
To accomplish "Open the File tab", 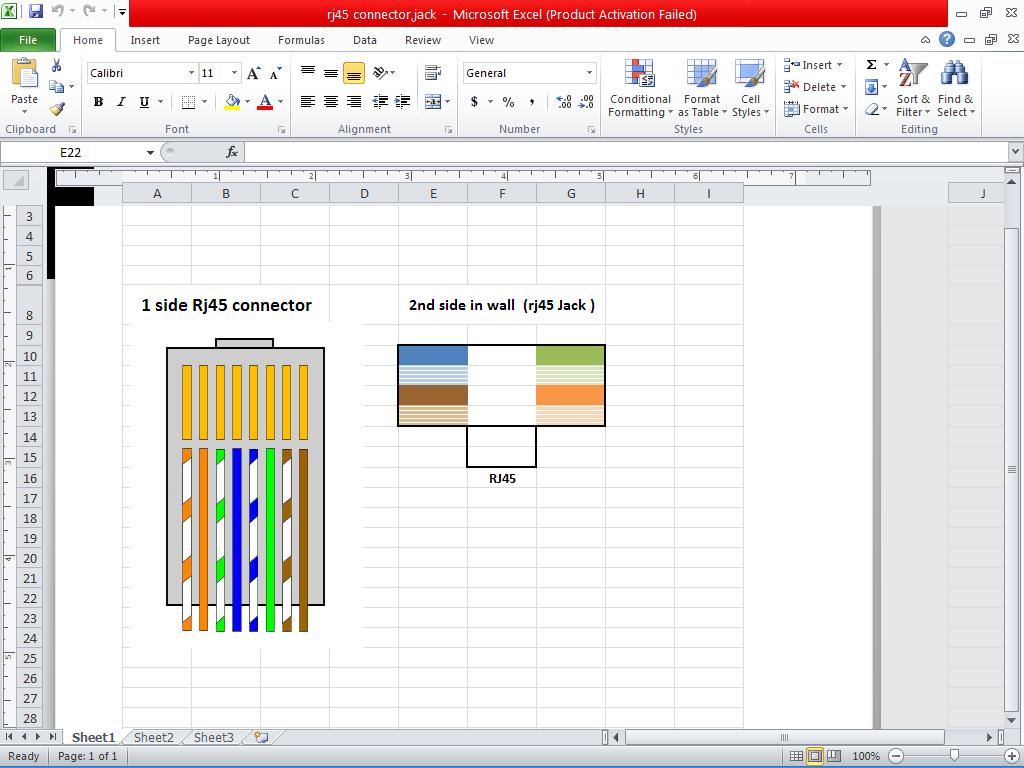I will 28,40.
